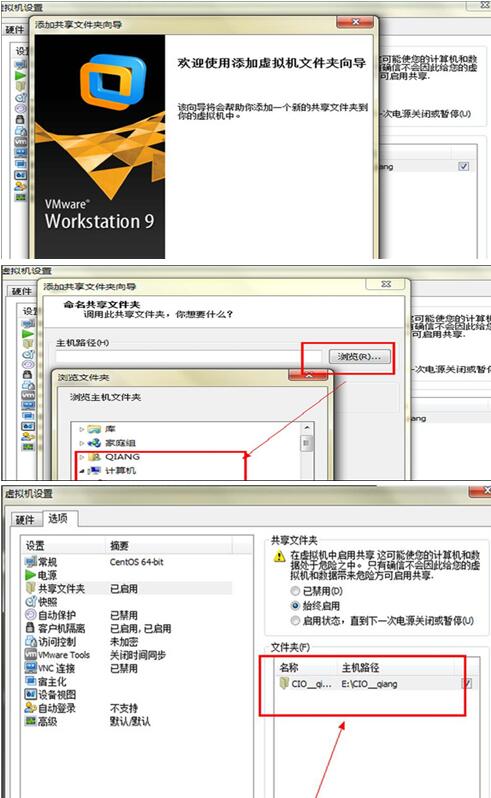Toggle the folder checkbox behind the welcome wizard
This screenshot has width=491, height=798.
coord(464,166)
